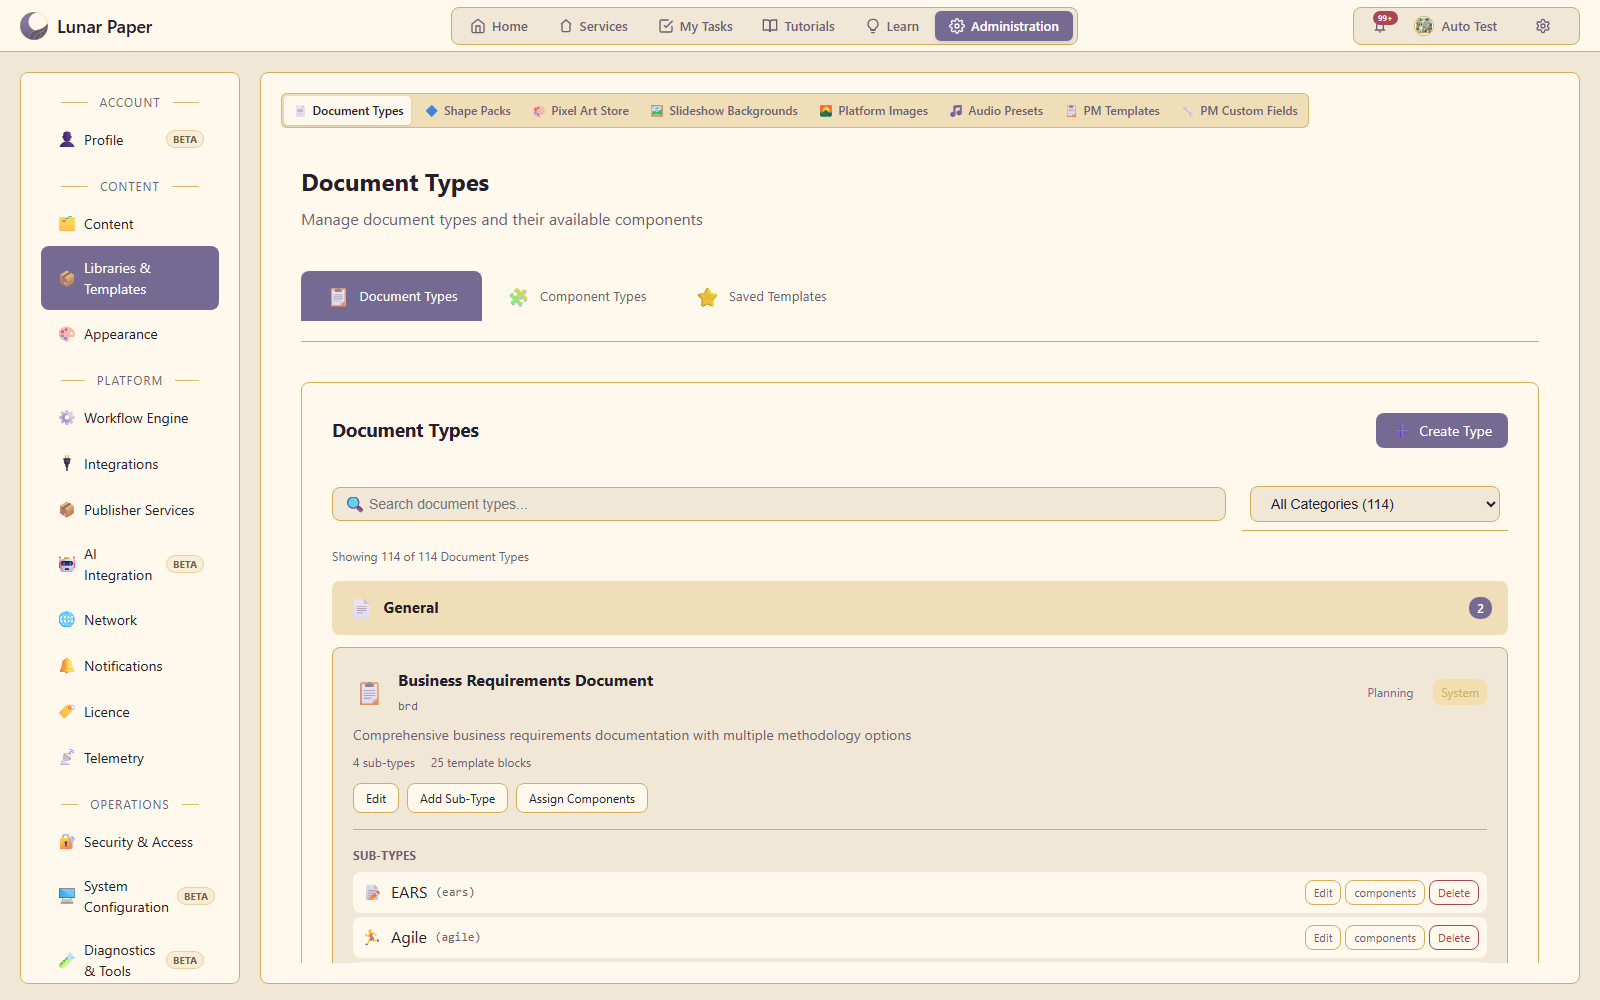Switch to Component Types tab

578,296
